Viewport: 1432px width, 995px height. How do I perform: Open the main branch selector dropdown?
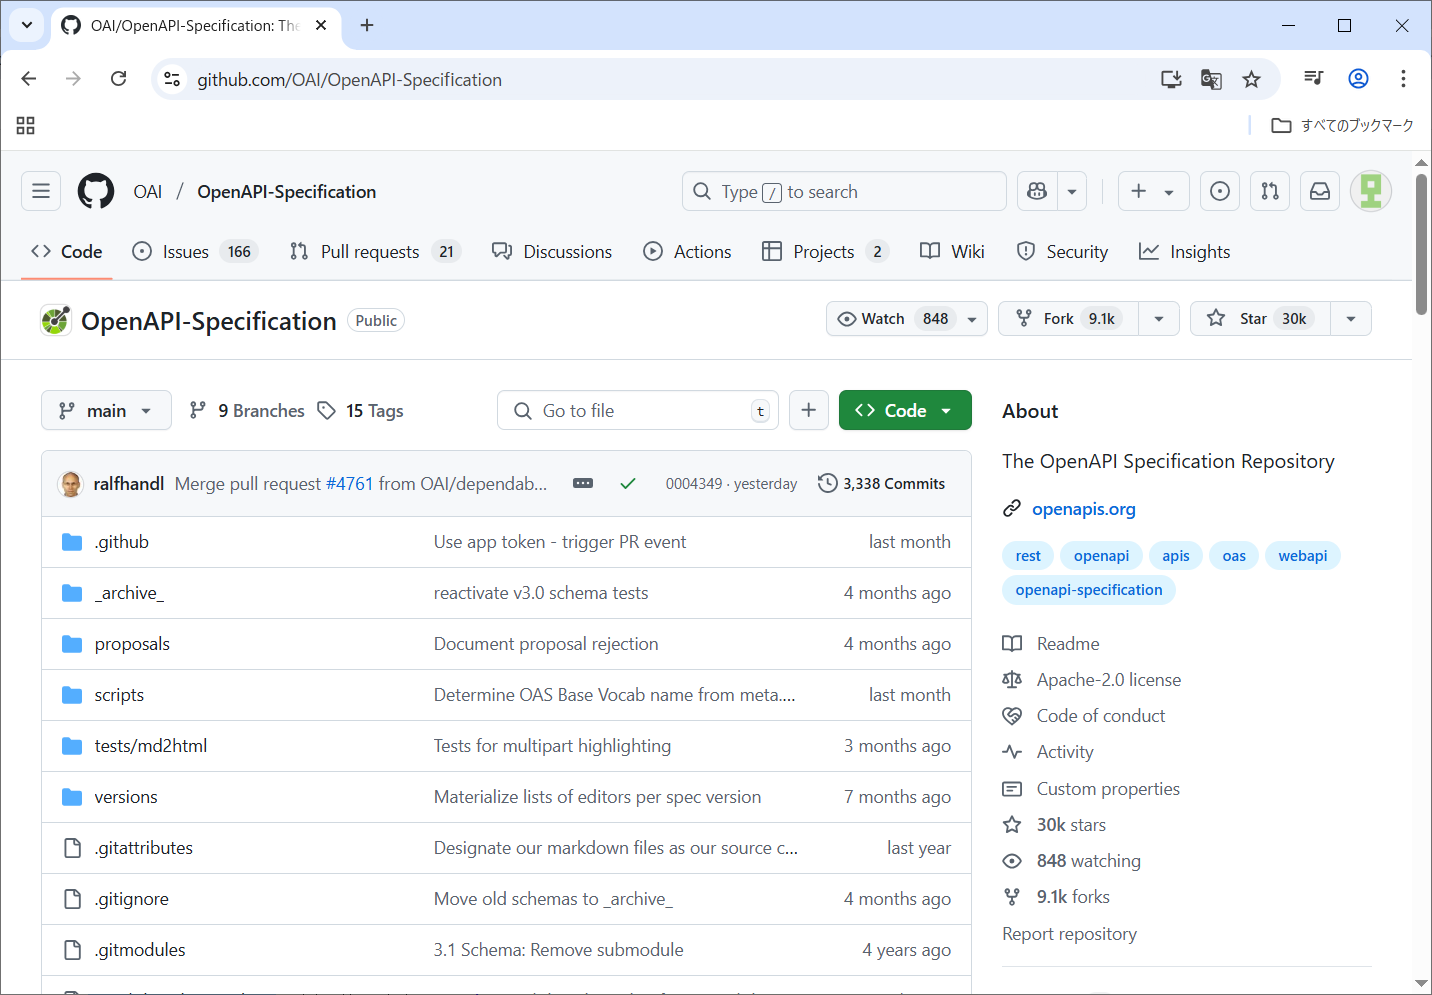pyautogui.click(x=106, y=410)
